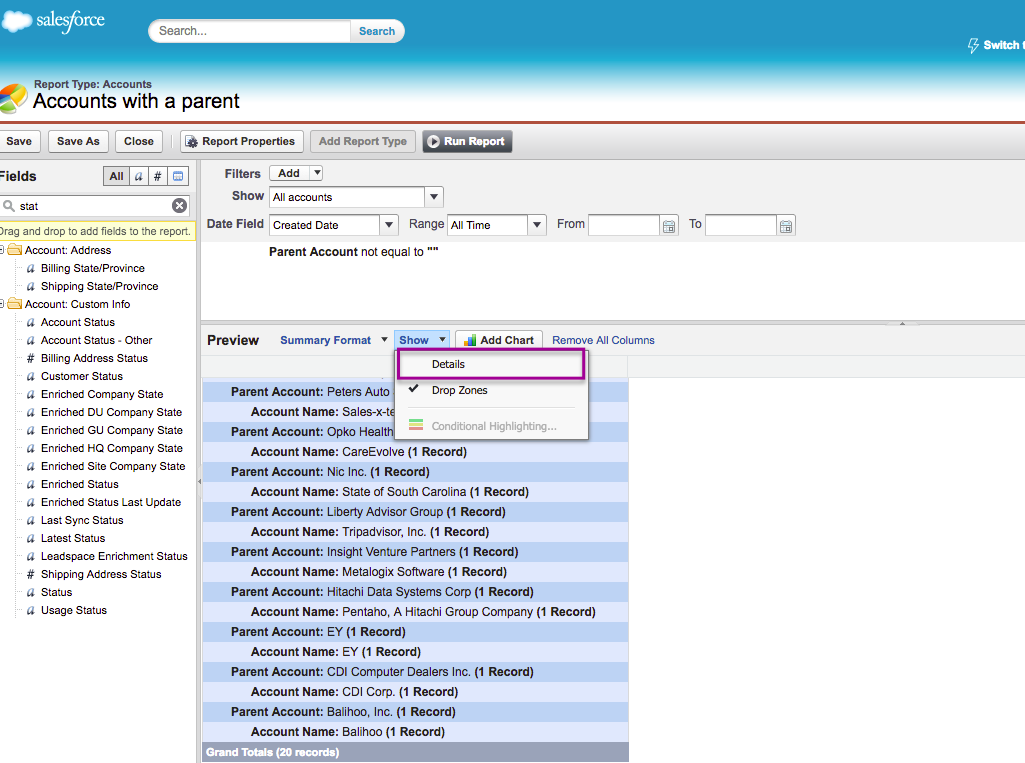Click the number icon beside Billing Address Status
Image resolution: width=1025 pixels, height=763 pixels.
tap(30, 358)
